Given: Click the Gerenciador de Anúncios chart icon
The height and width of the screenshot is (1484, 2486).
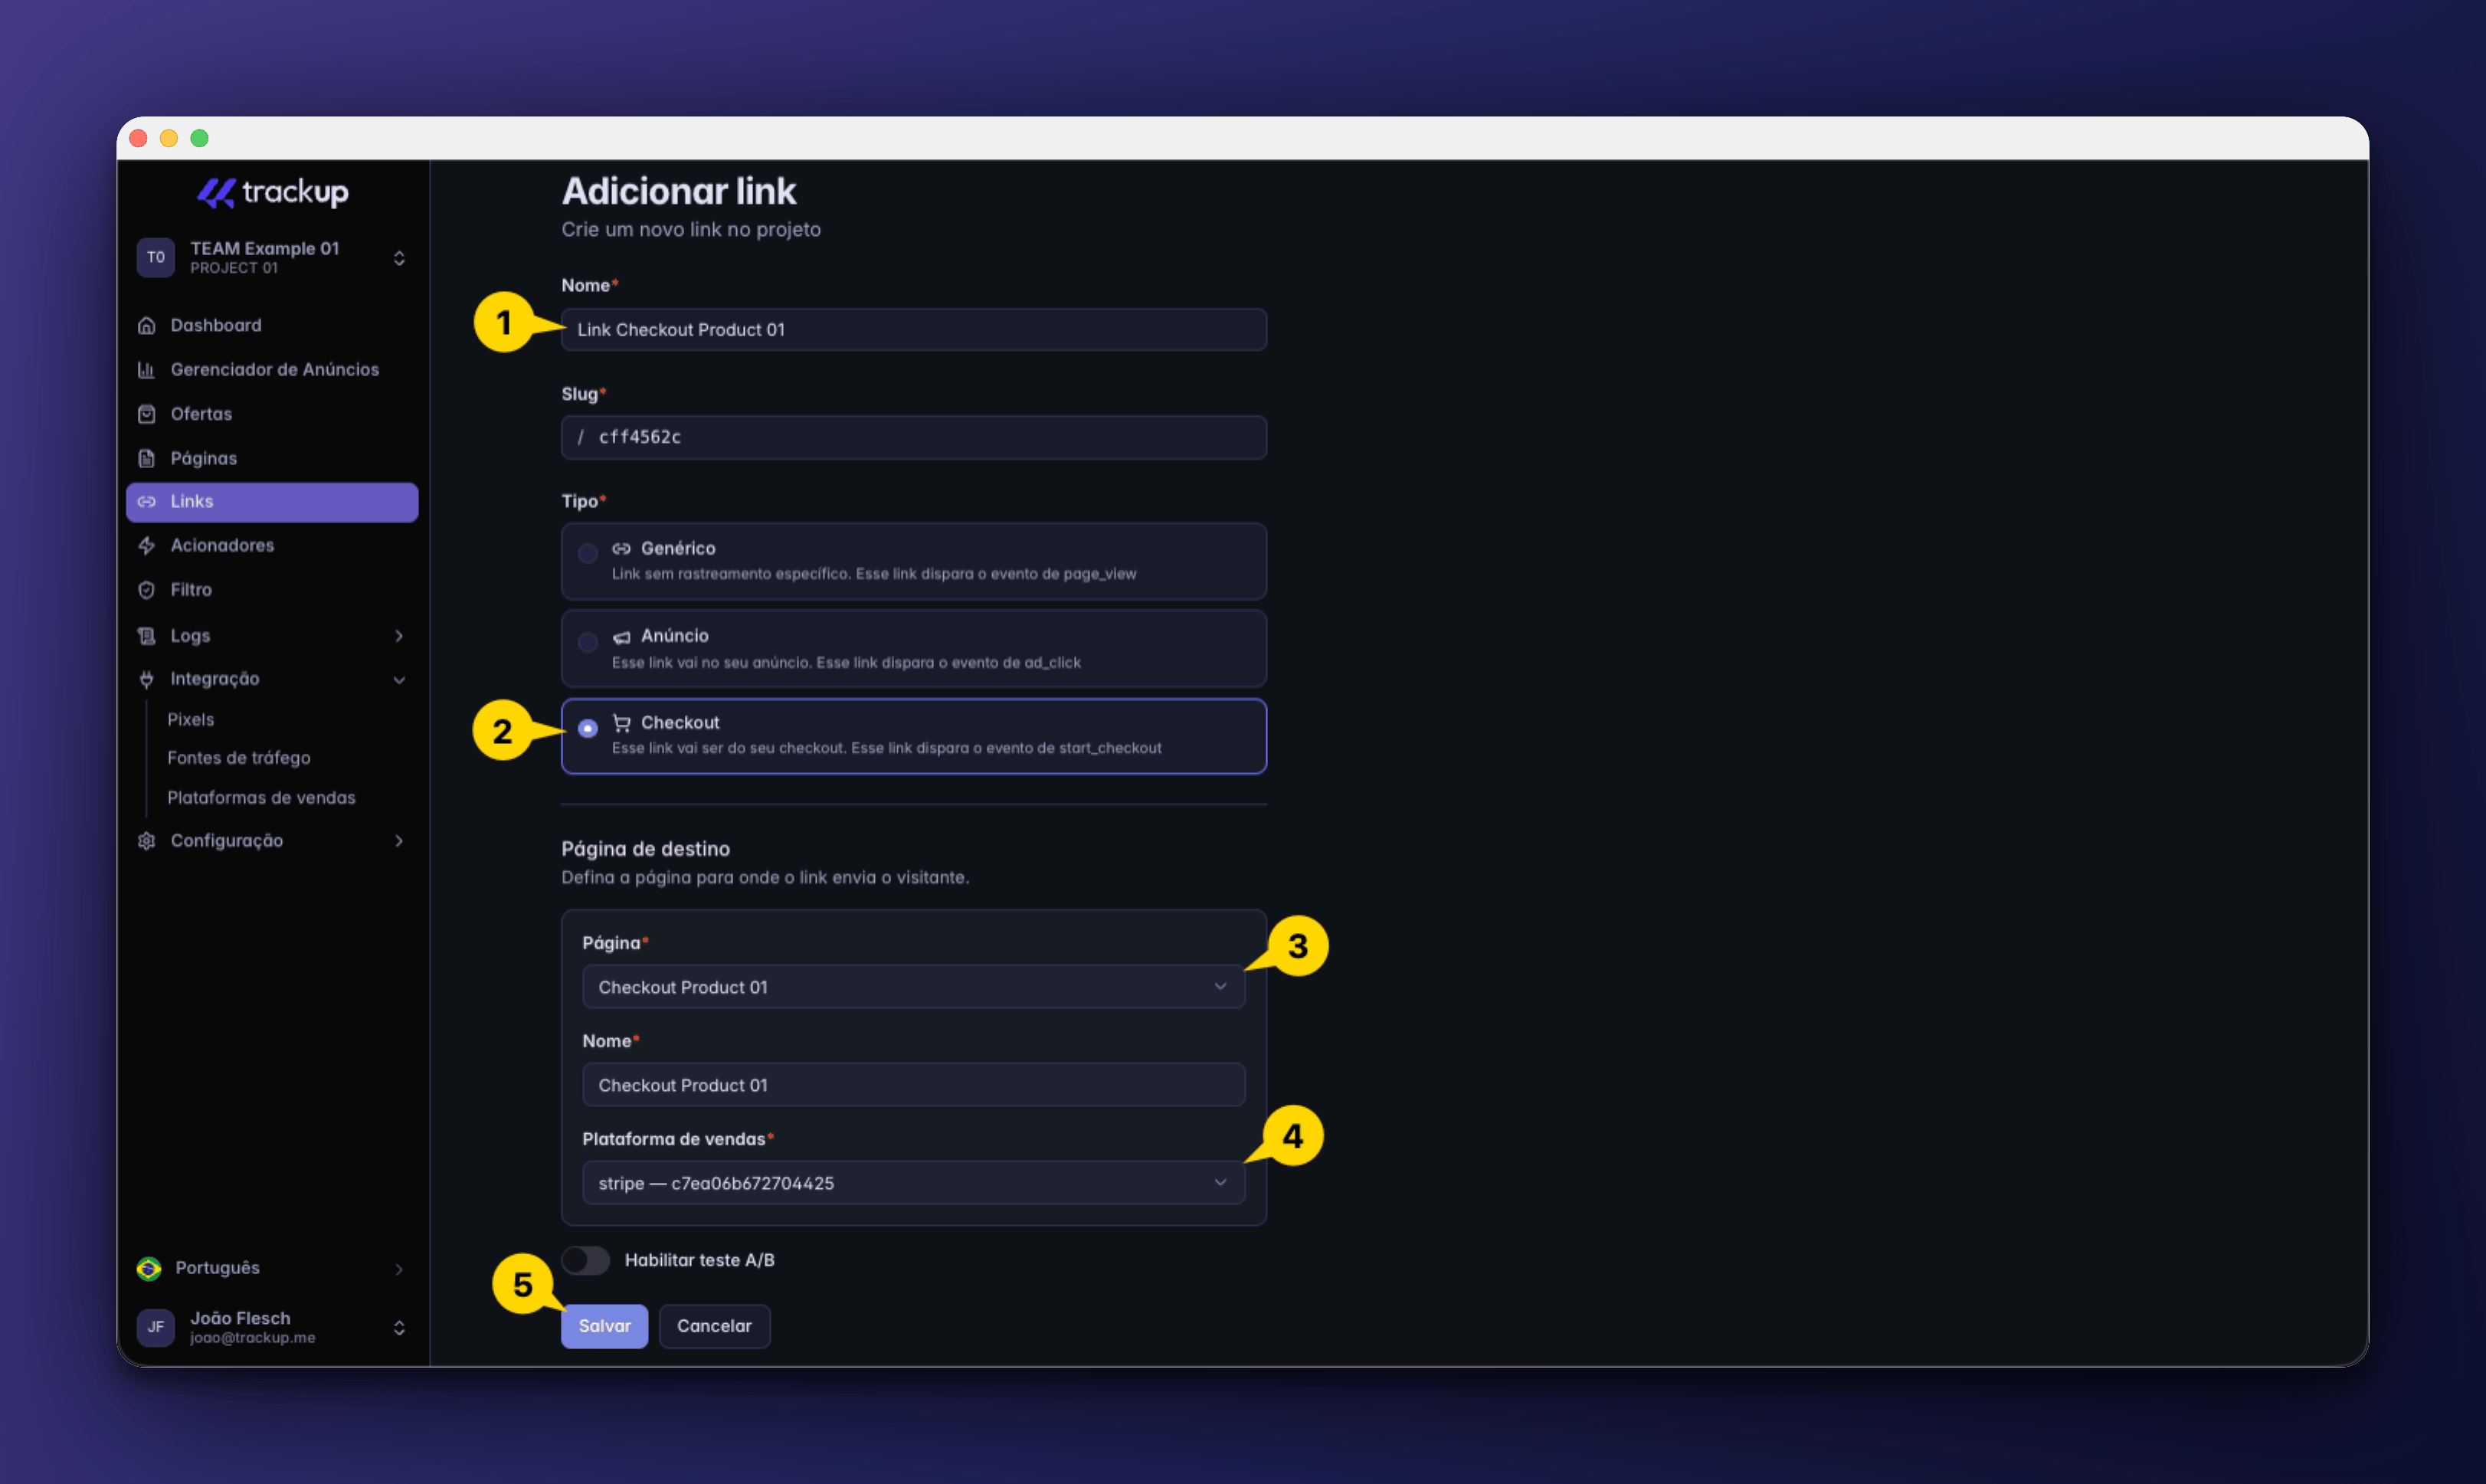Looking at the screenshot, I should 147,369.
